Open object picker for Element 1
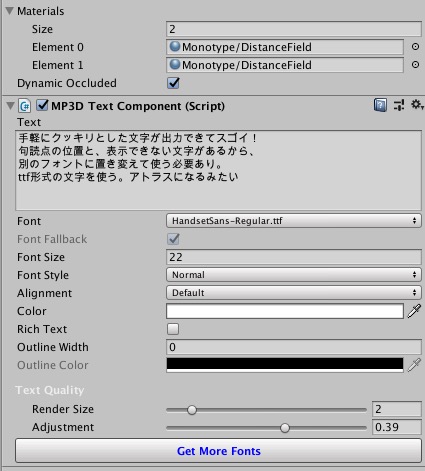The image size is (425, 471). point(415,65)
